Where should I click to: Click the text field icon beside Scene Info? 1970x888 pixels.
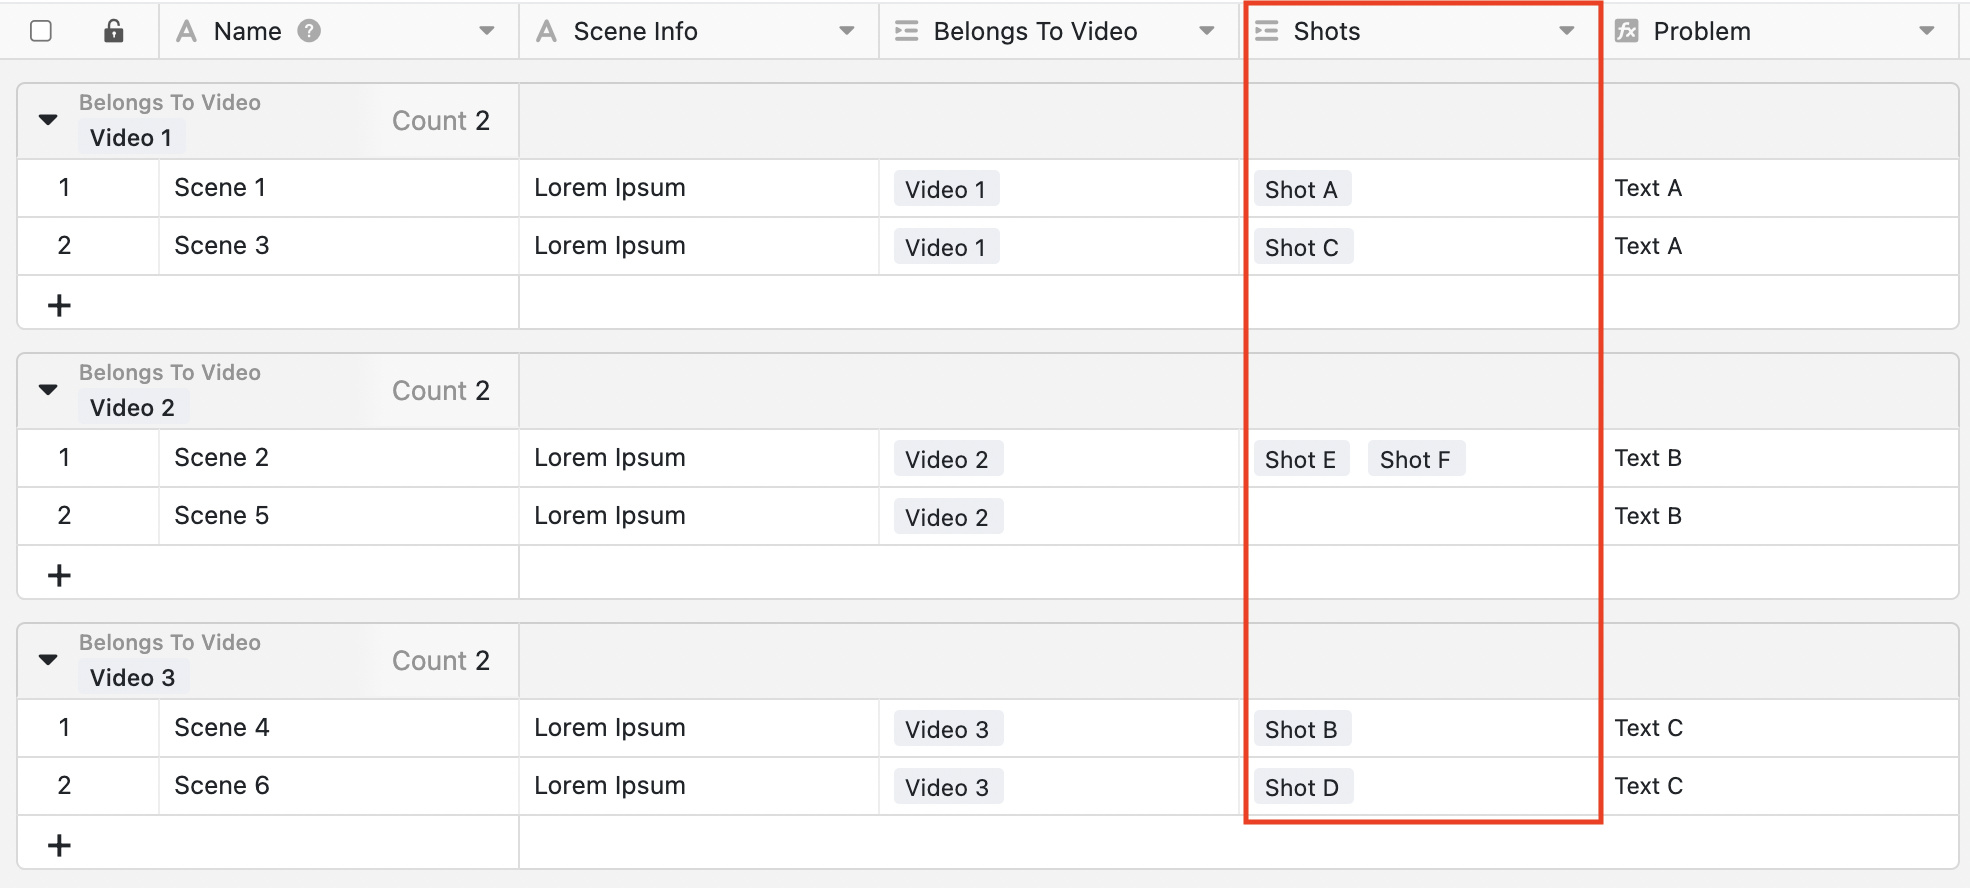(546, 31)
